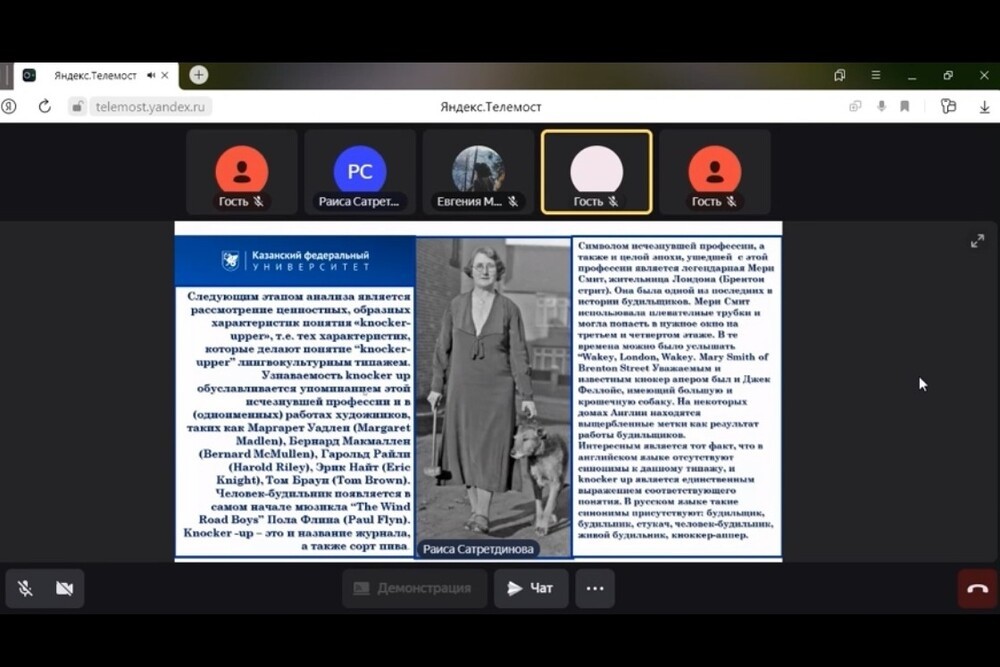The height and width of the screenshot is (667, 1000).
Task: Unmute the microphone in call controls
Action: [x=25, y=588]
